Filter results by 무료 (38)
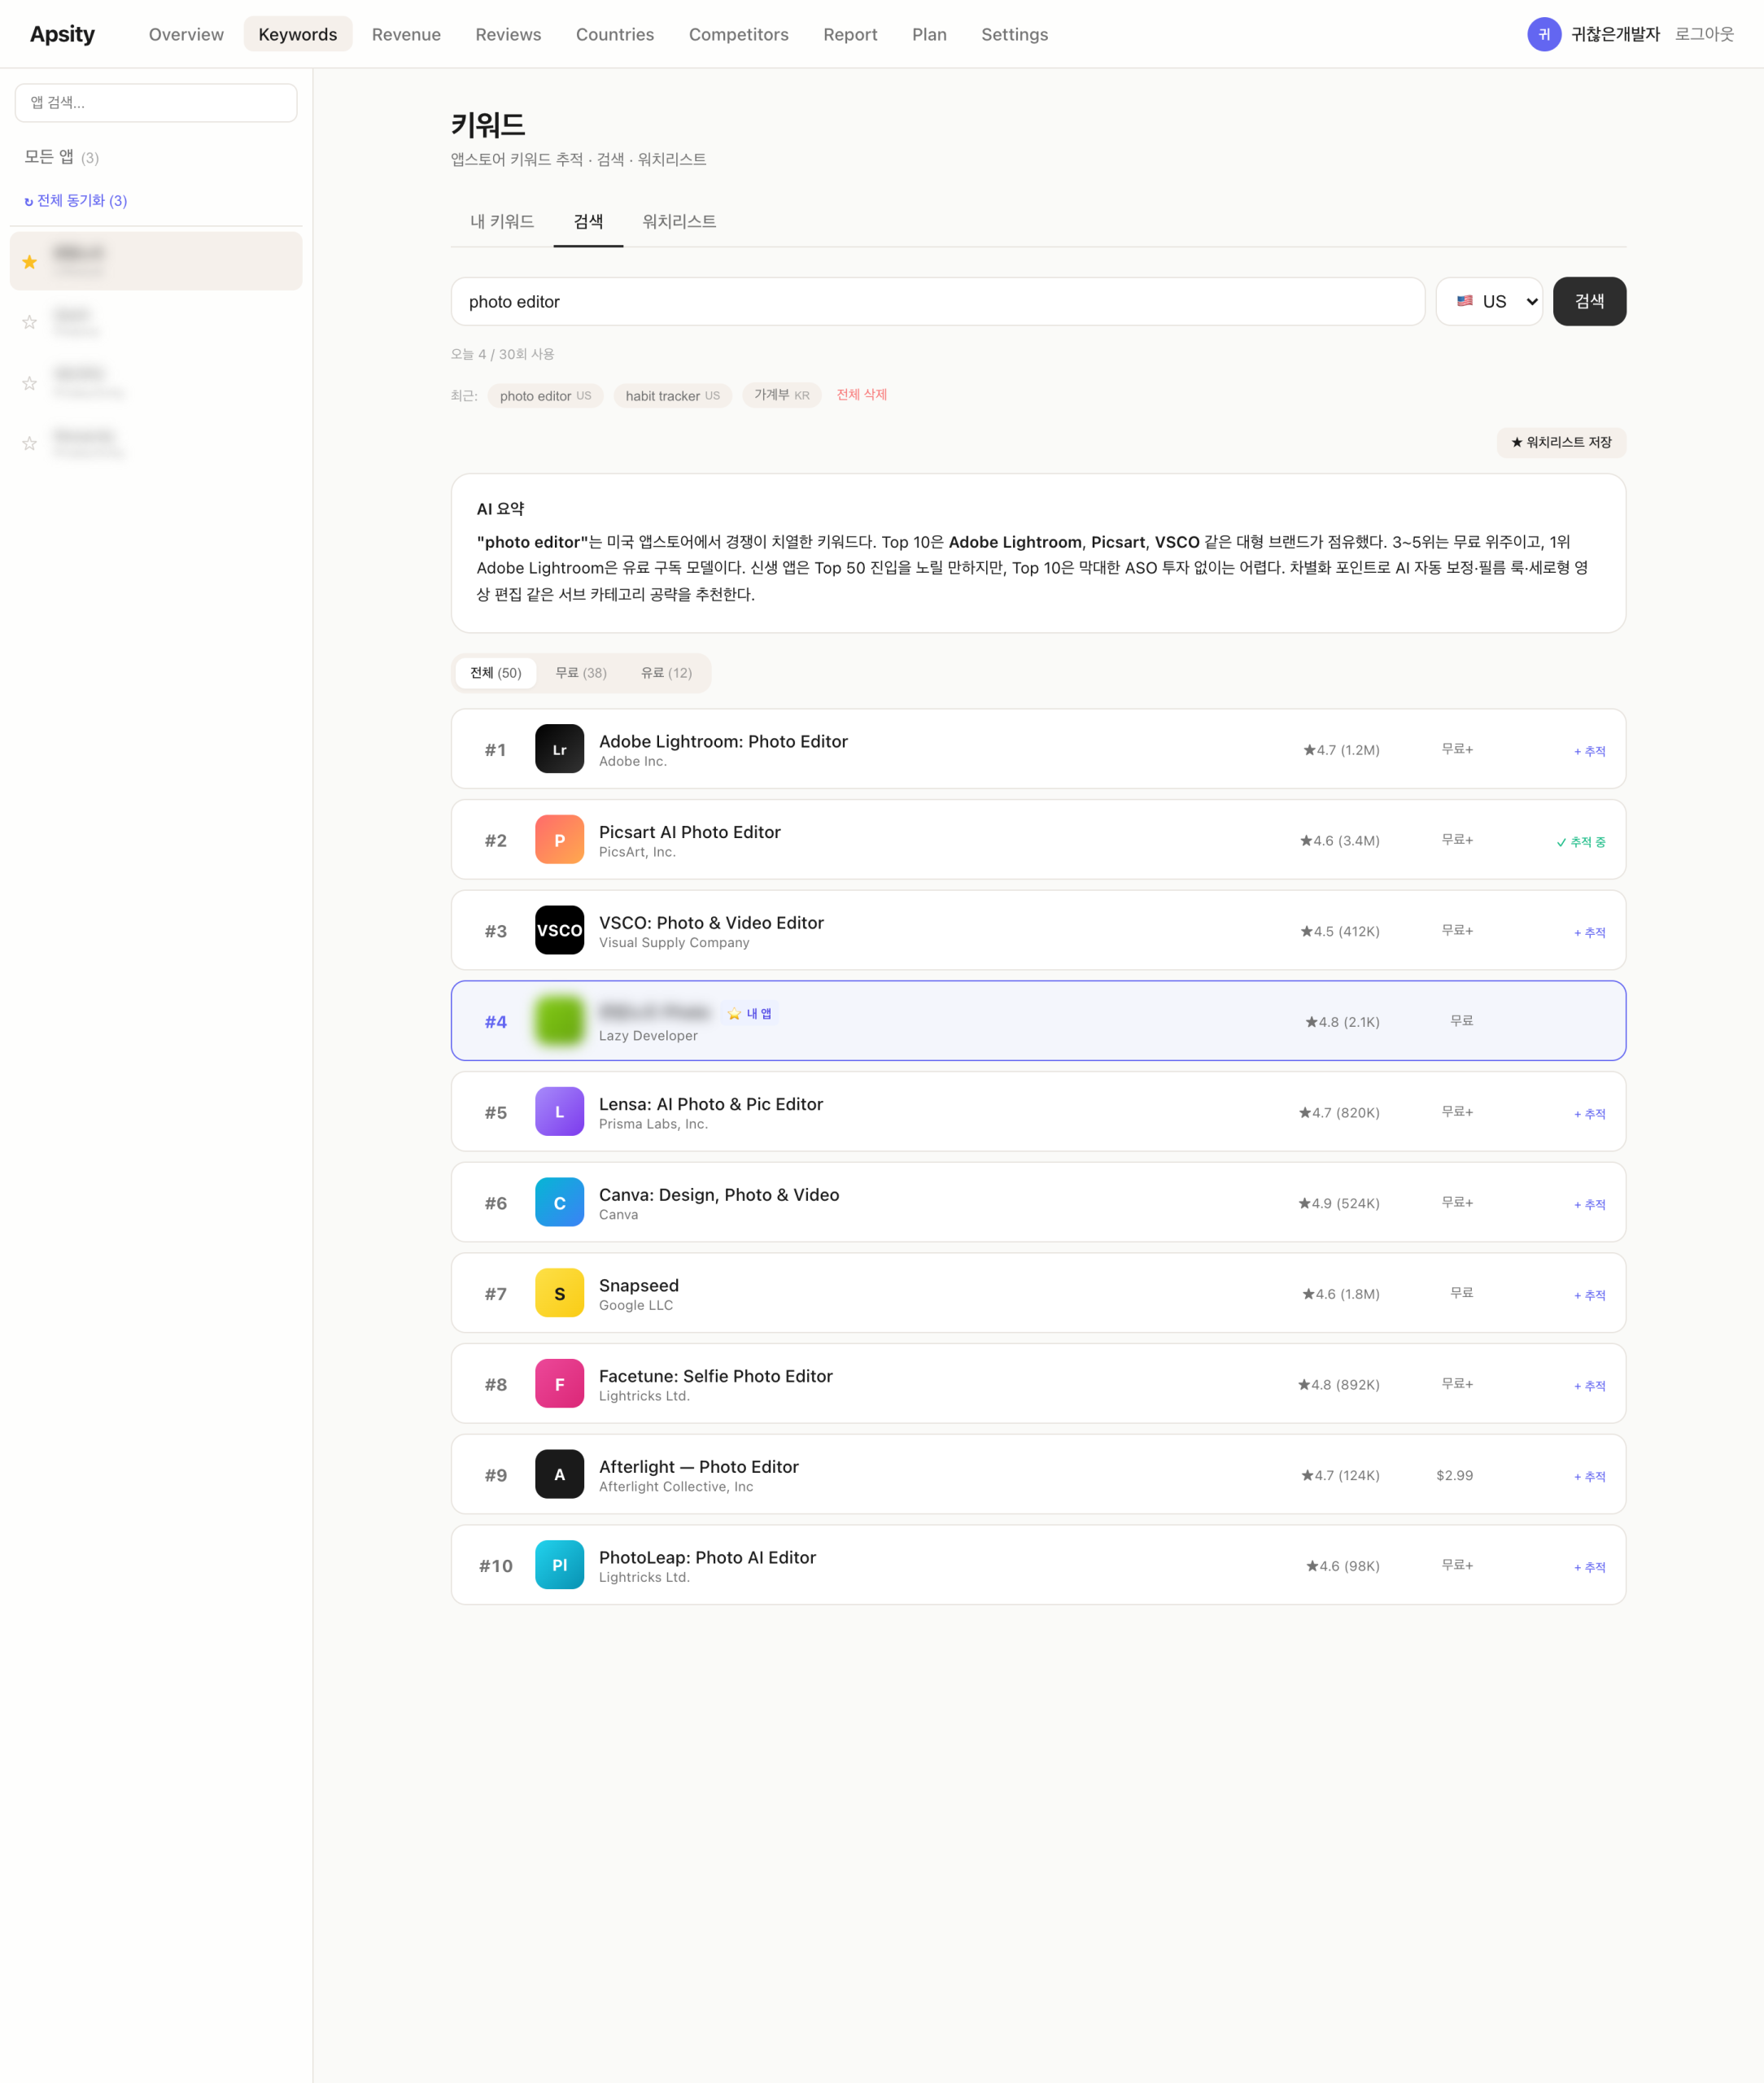The width and height of the screenshot is (1764, 2083). coord(580,673)
